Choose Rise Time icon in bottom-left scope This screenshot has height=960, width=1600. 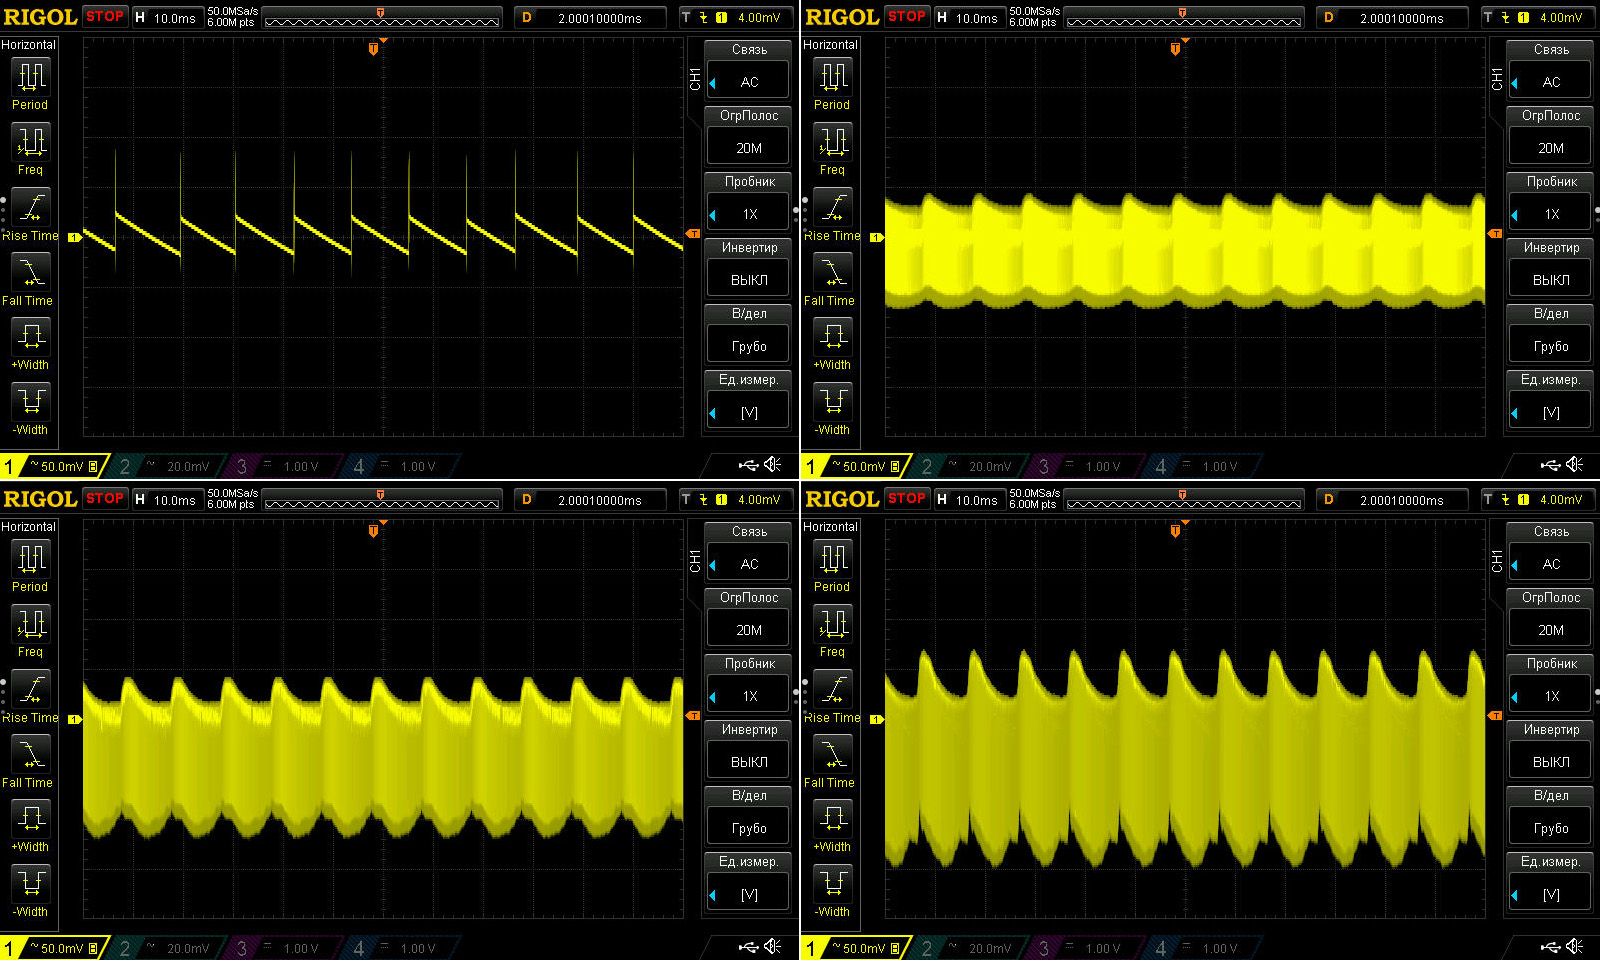pyautogui.click(x=31, y=689)
